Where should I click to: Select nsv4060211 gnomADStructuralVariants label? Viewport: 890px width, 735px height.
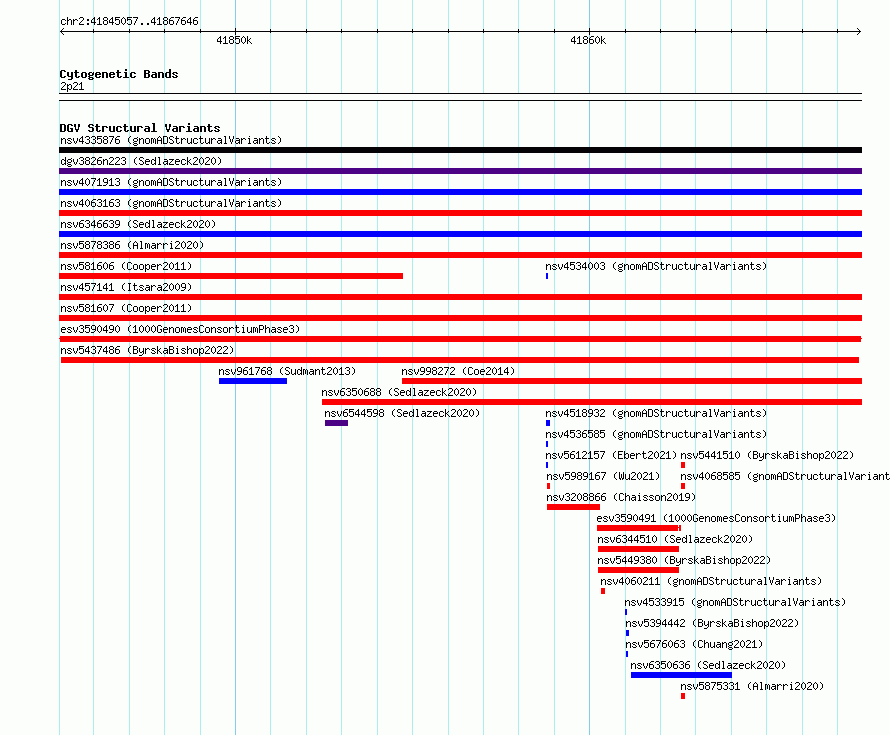click(711, 581)
